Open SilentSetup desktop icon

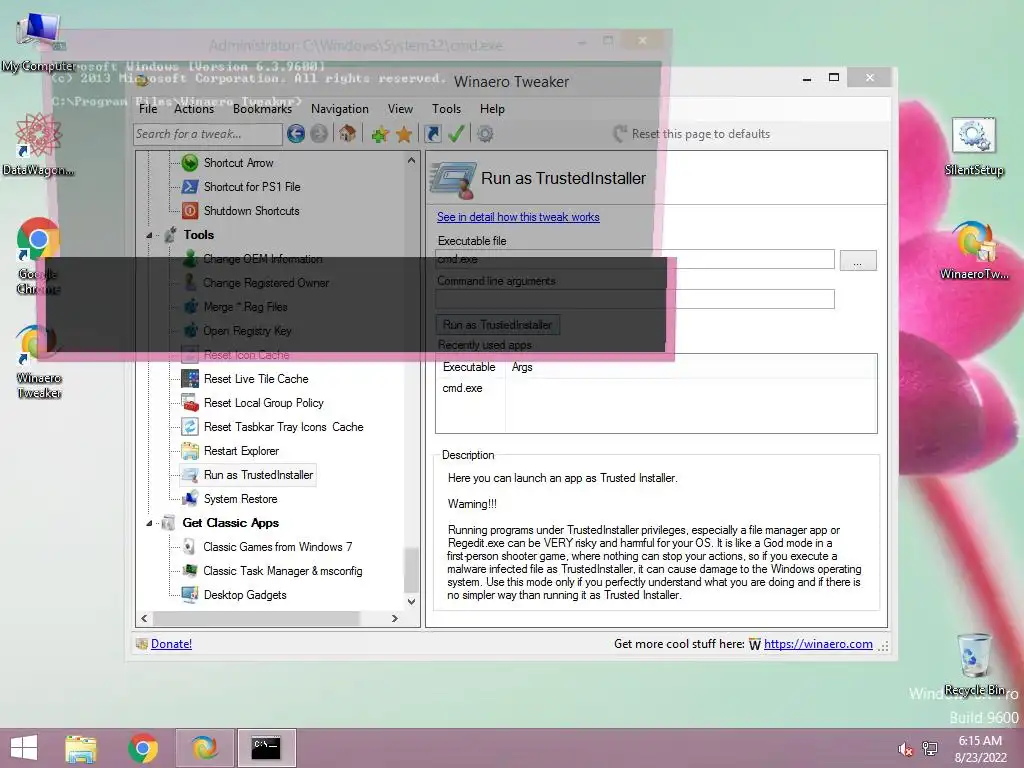click(x=974, y=147)
